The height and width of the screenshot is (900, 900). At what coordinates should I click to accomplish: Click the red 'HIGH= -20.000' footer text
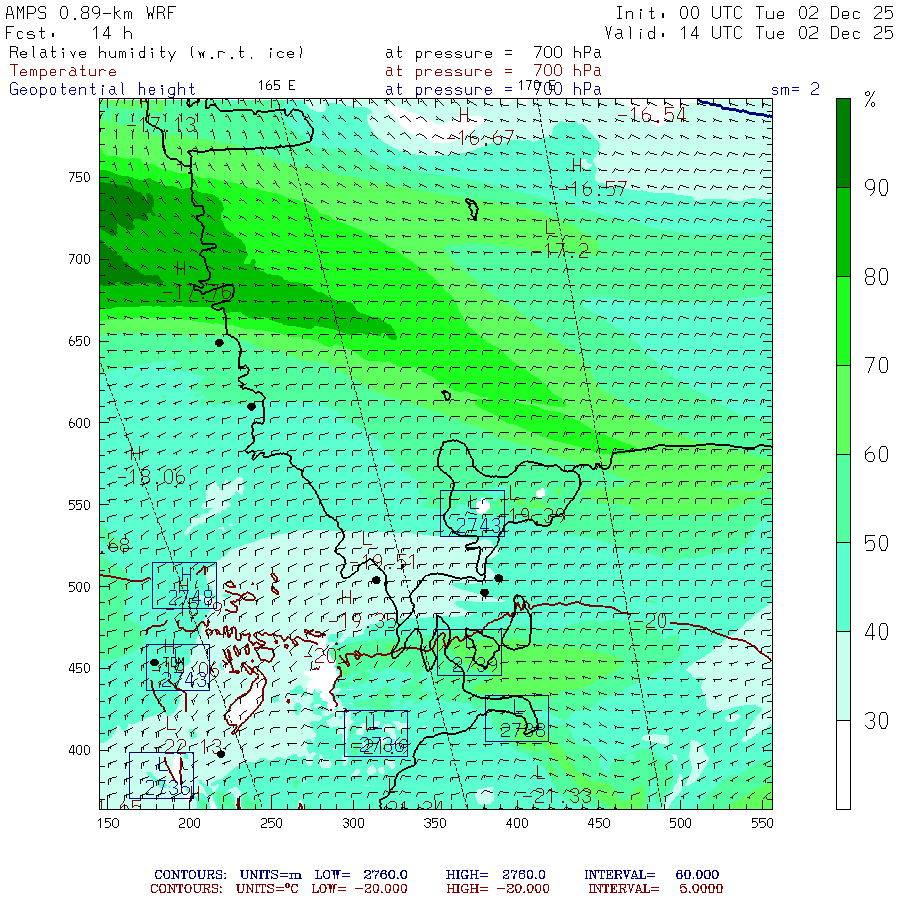pyautogui.click(x=498, y=889)
